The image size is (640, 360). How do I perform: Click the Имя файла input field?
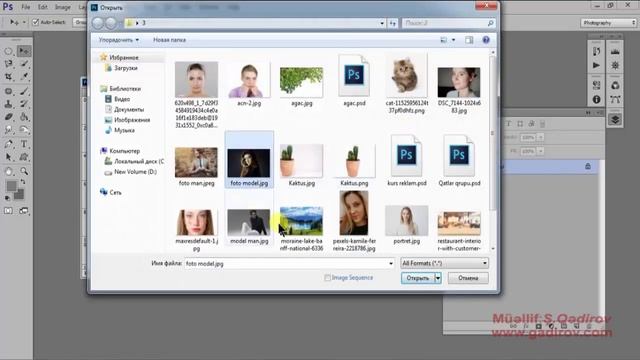click(x=289, y=264)
